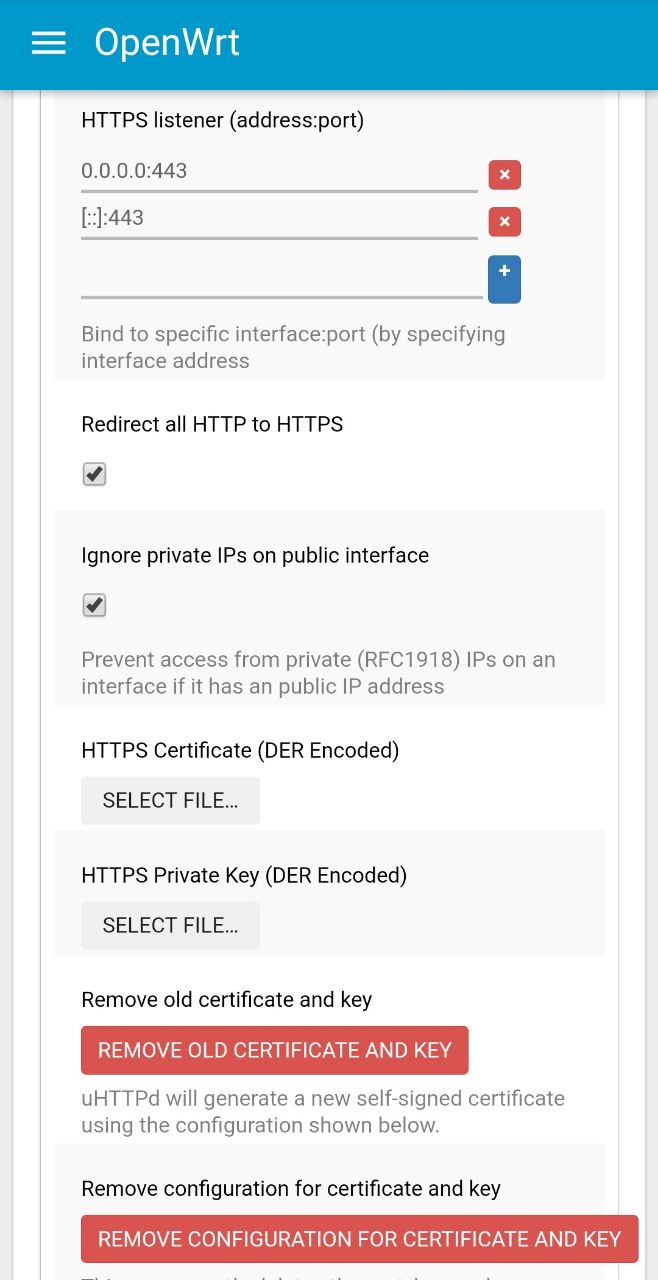Click Ignore private IPs on public interface label
Viewport: 658px width, 1280px height.
pyautogui.click(x=255, y=555)
